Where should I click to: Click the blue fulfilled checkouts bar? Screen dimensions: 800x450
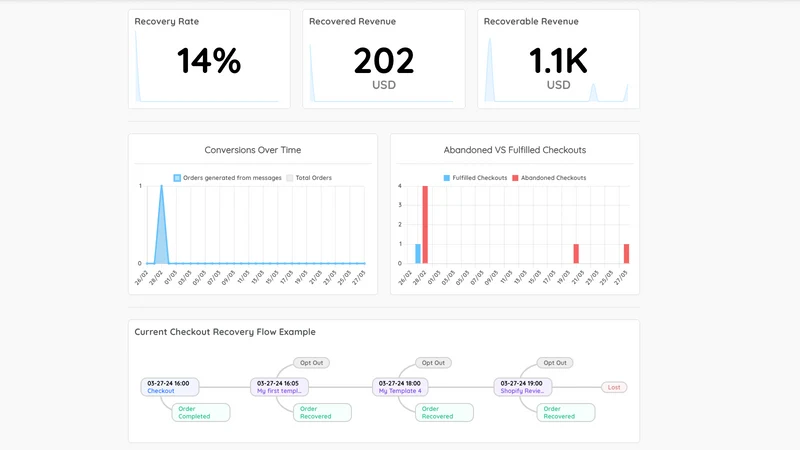[418, 254]
